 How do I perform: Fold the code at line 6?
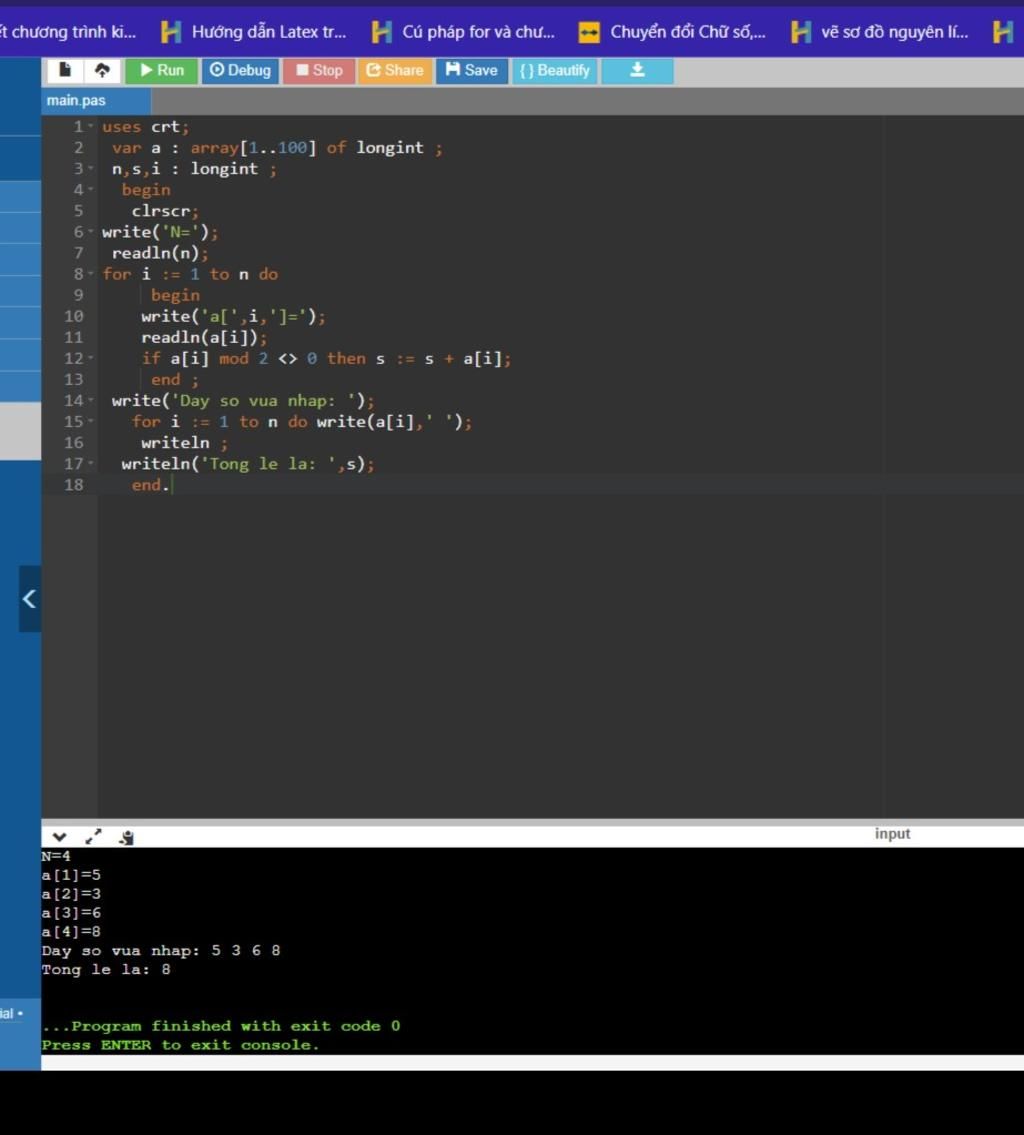pos(91,232)
